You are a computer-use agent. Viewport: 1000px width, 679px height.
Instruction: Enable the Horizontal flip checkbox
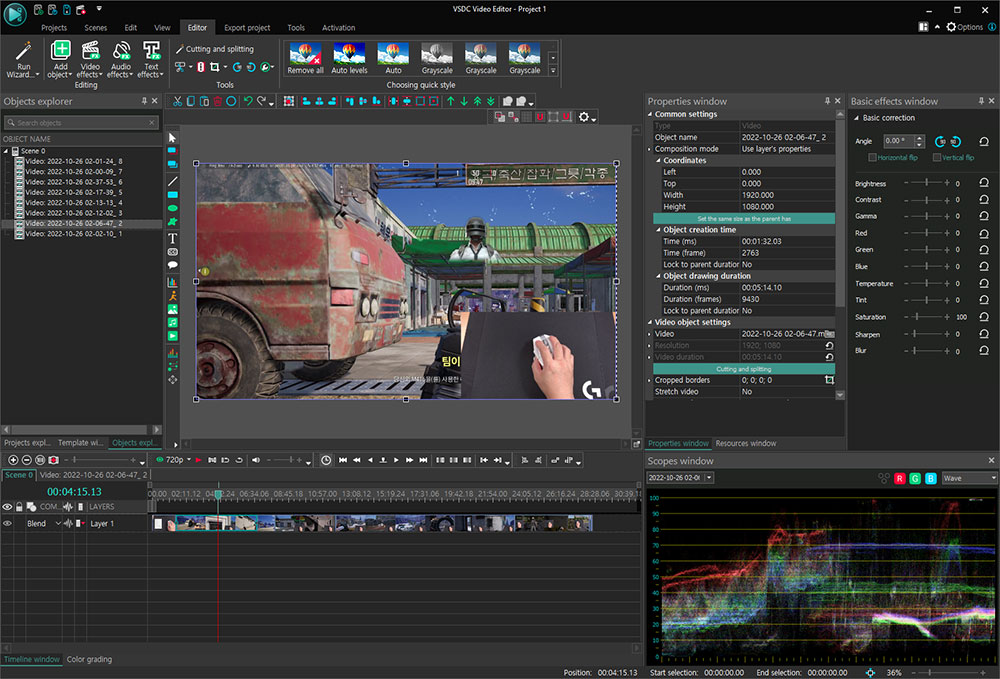873,158
